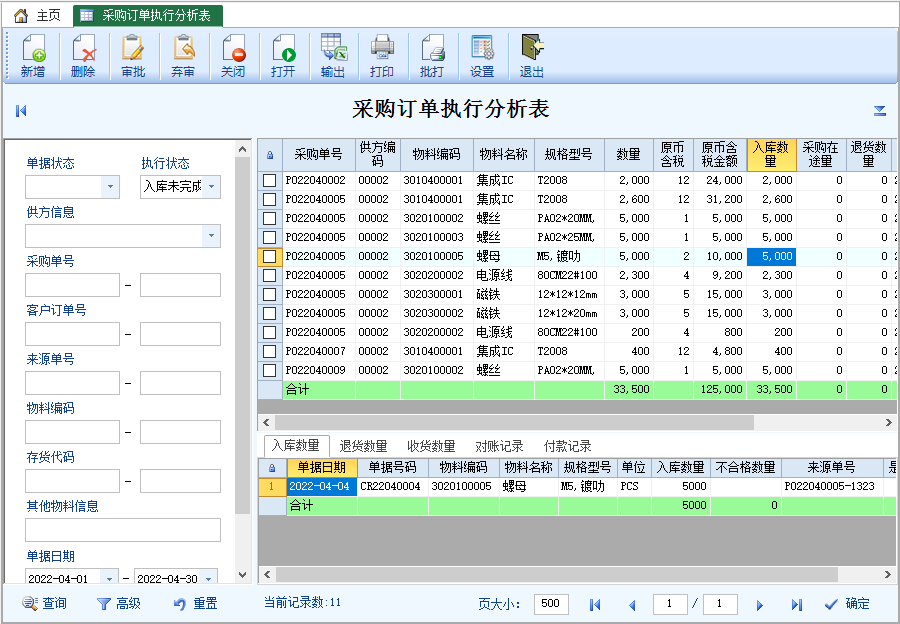Viewport: 900px width, 624px height.
Task: Click the 删除 (delete) toolbar icon
Action: click(x=83, y=56)
